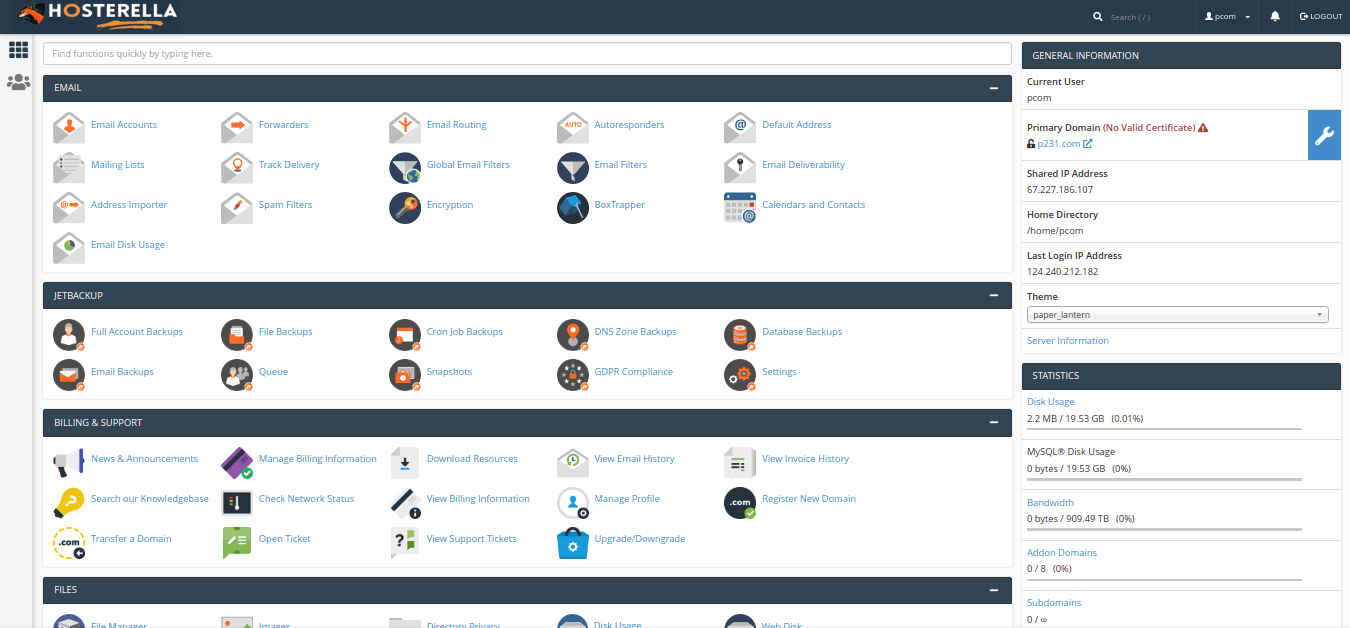Image resolution: width=1350 pixels, height=628 pixels.
Task: Click the Logout button
Action: pos(1320,17)
